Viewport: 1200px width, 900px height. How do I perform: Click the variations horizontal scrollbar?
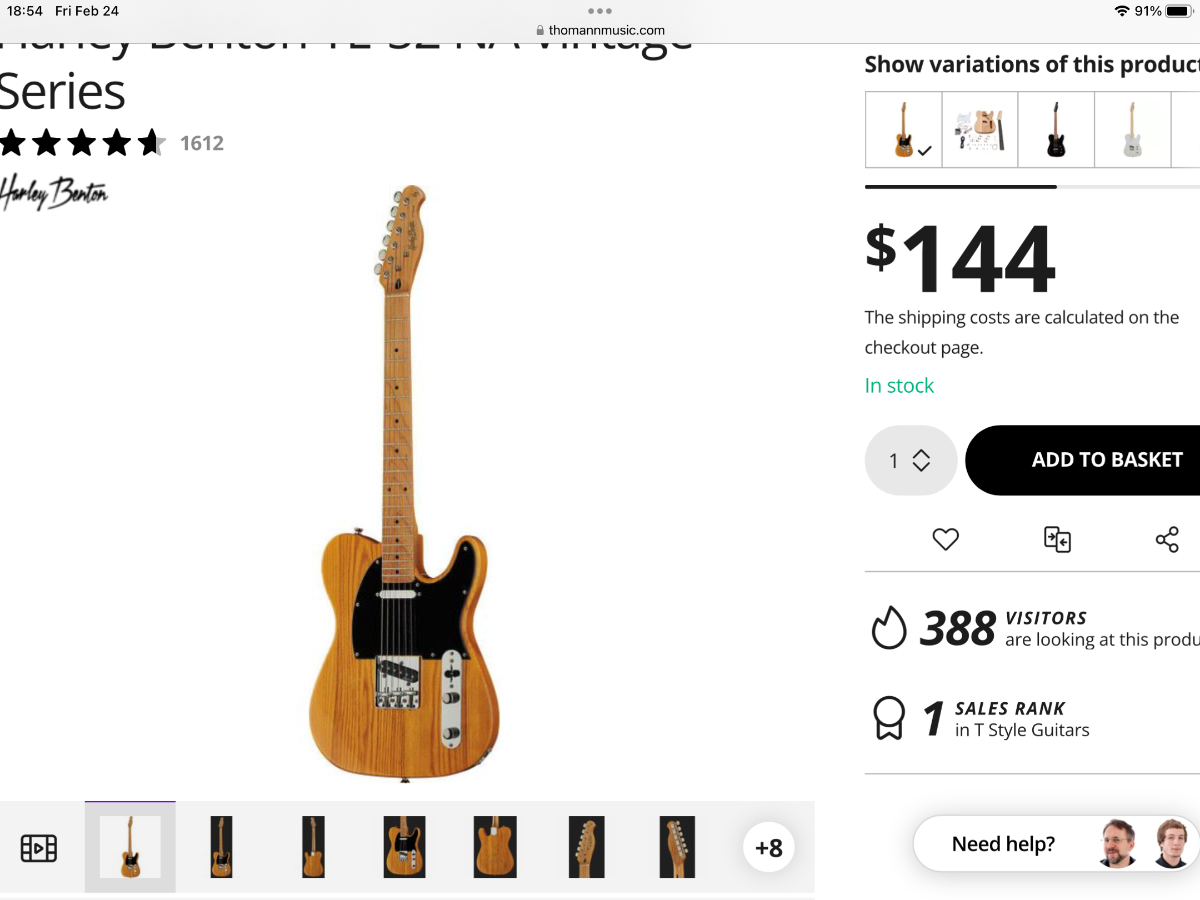coord(960,186)
